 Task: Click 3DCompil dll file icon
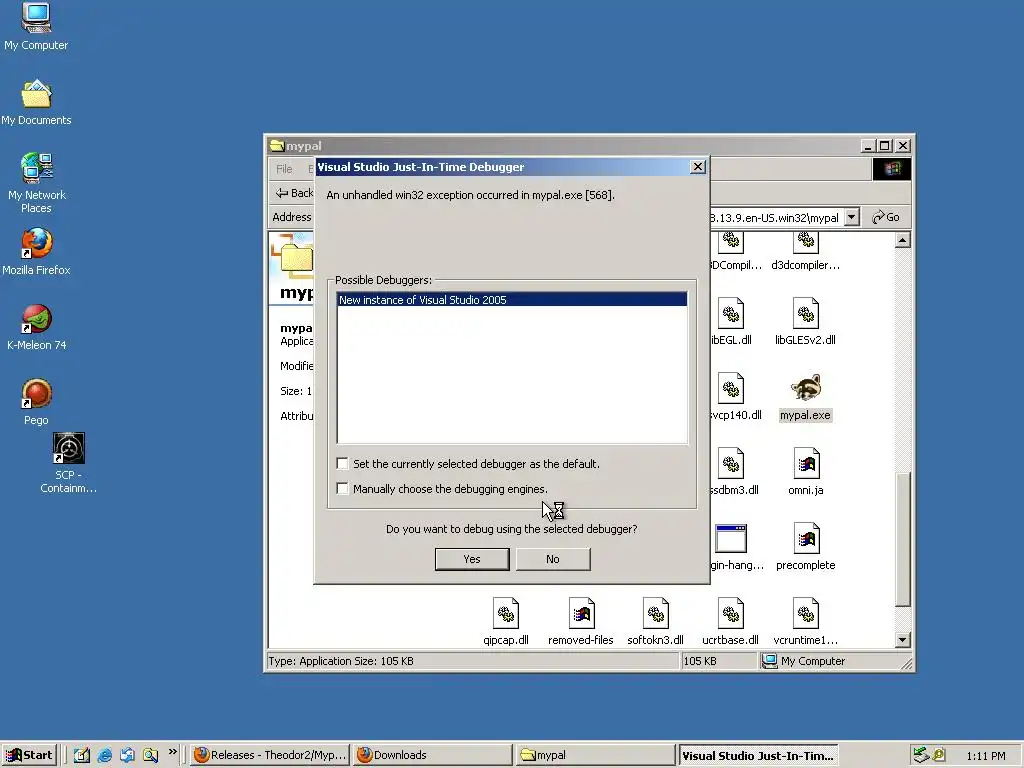pyautogui.click(x=731, y=242)
